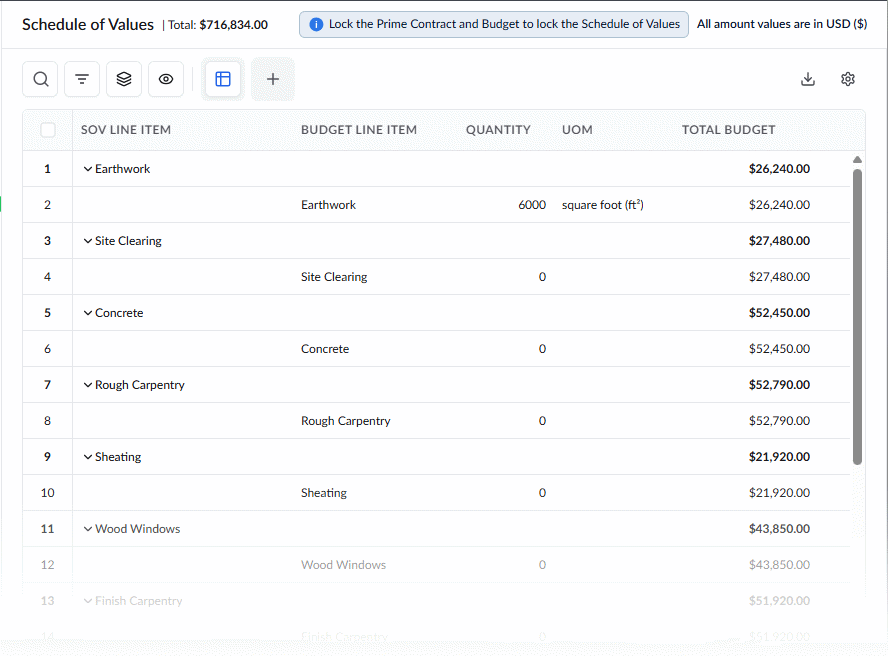Click the Total: $716,834.00 label
Image resolution: width=888 pixels, height=656 pixels.
pyautogui.click(x=218, y=25)
